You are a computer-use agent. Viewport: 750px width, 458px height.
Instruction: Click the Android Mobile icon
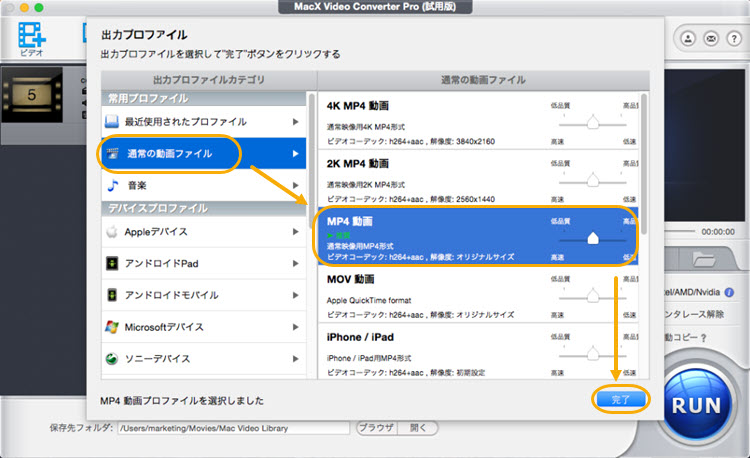(x=111, y=295)
